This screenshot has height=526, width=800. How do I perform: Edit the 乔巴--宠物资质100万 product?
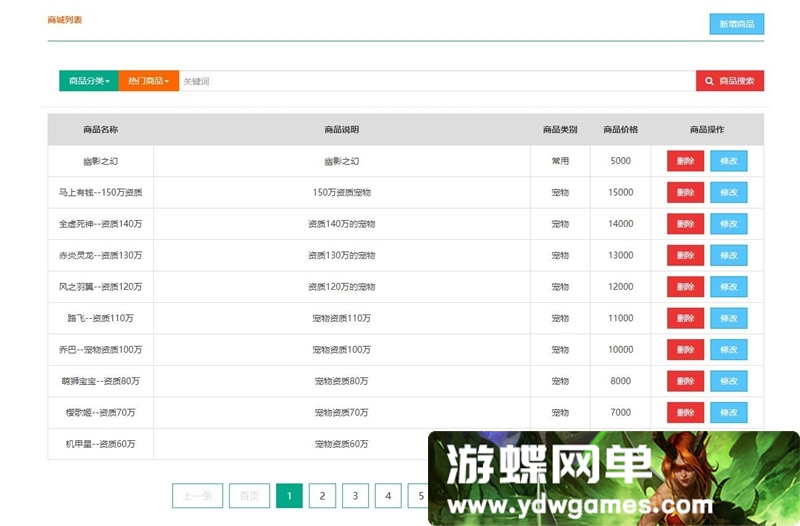(x=729, y=349)
